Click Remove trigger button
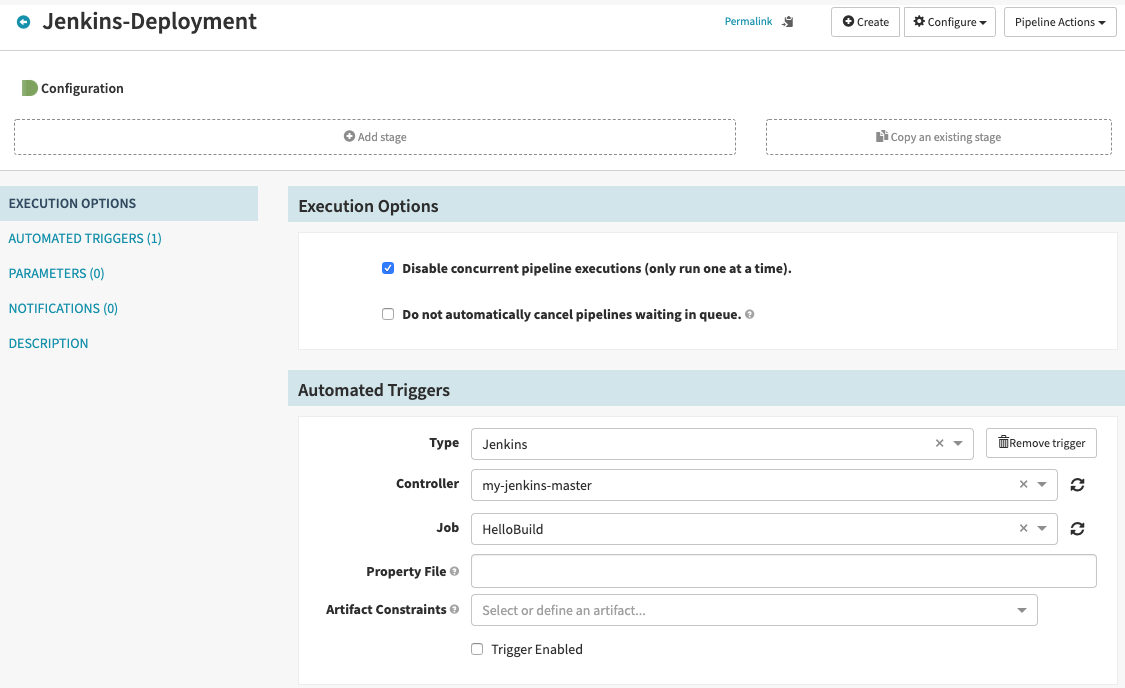 [1041, 443]
